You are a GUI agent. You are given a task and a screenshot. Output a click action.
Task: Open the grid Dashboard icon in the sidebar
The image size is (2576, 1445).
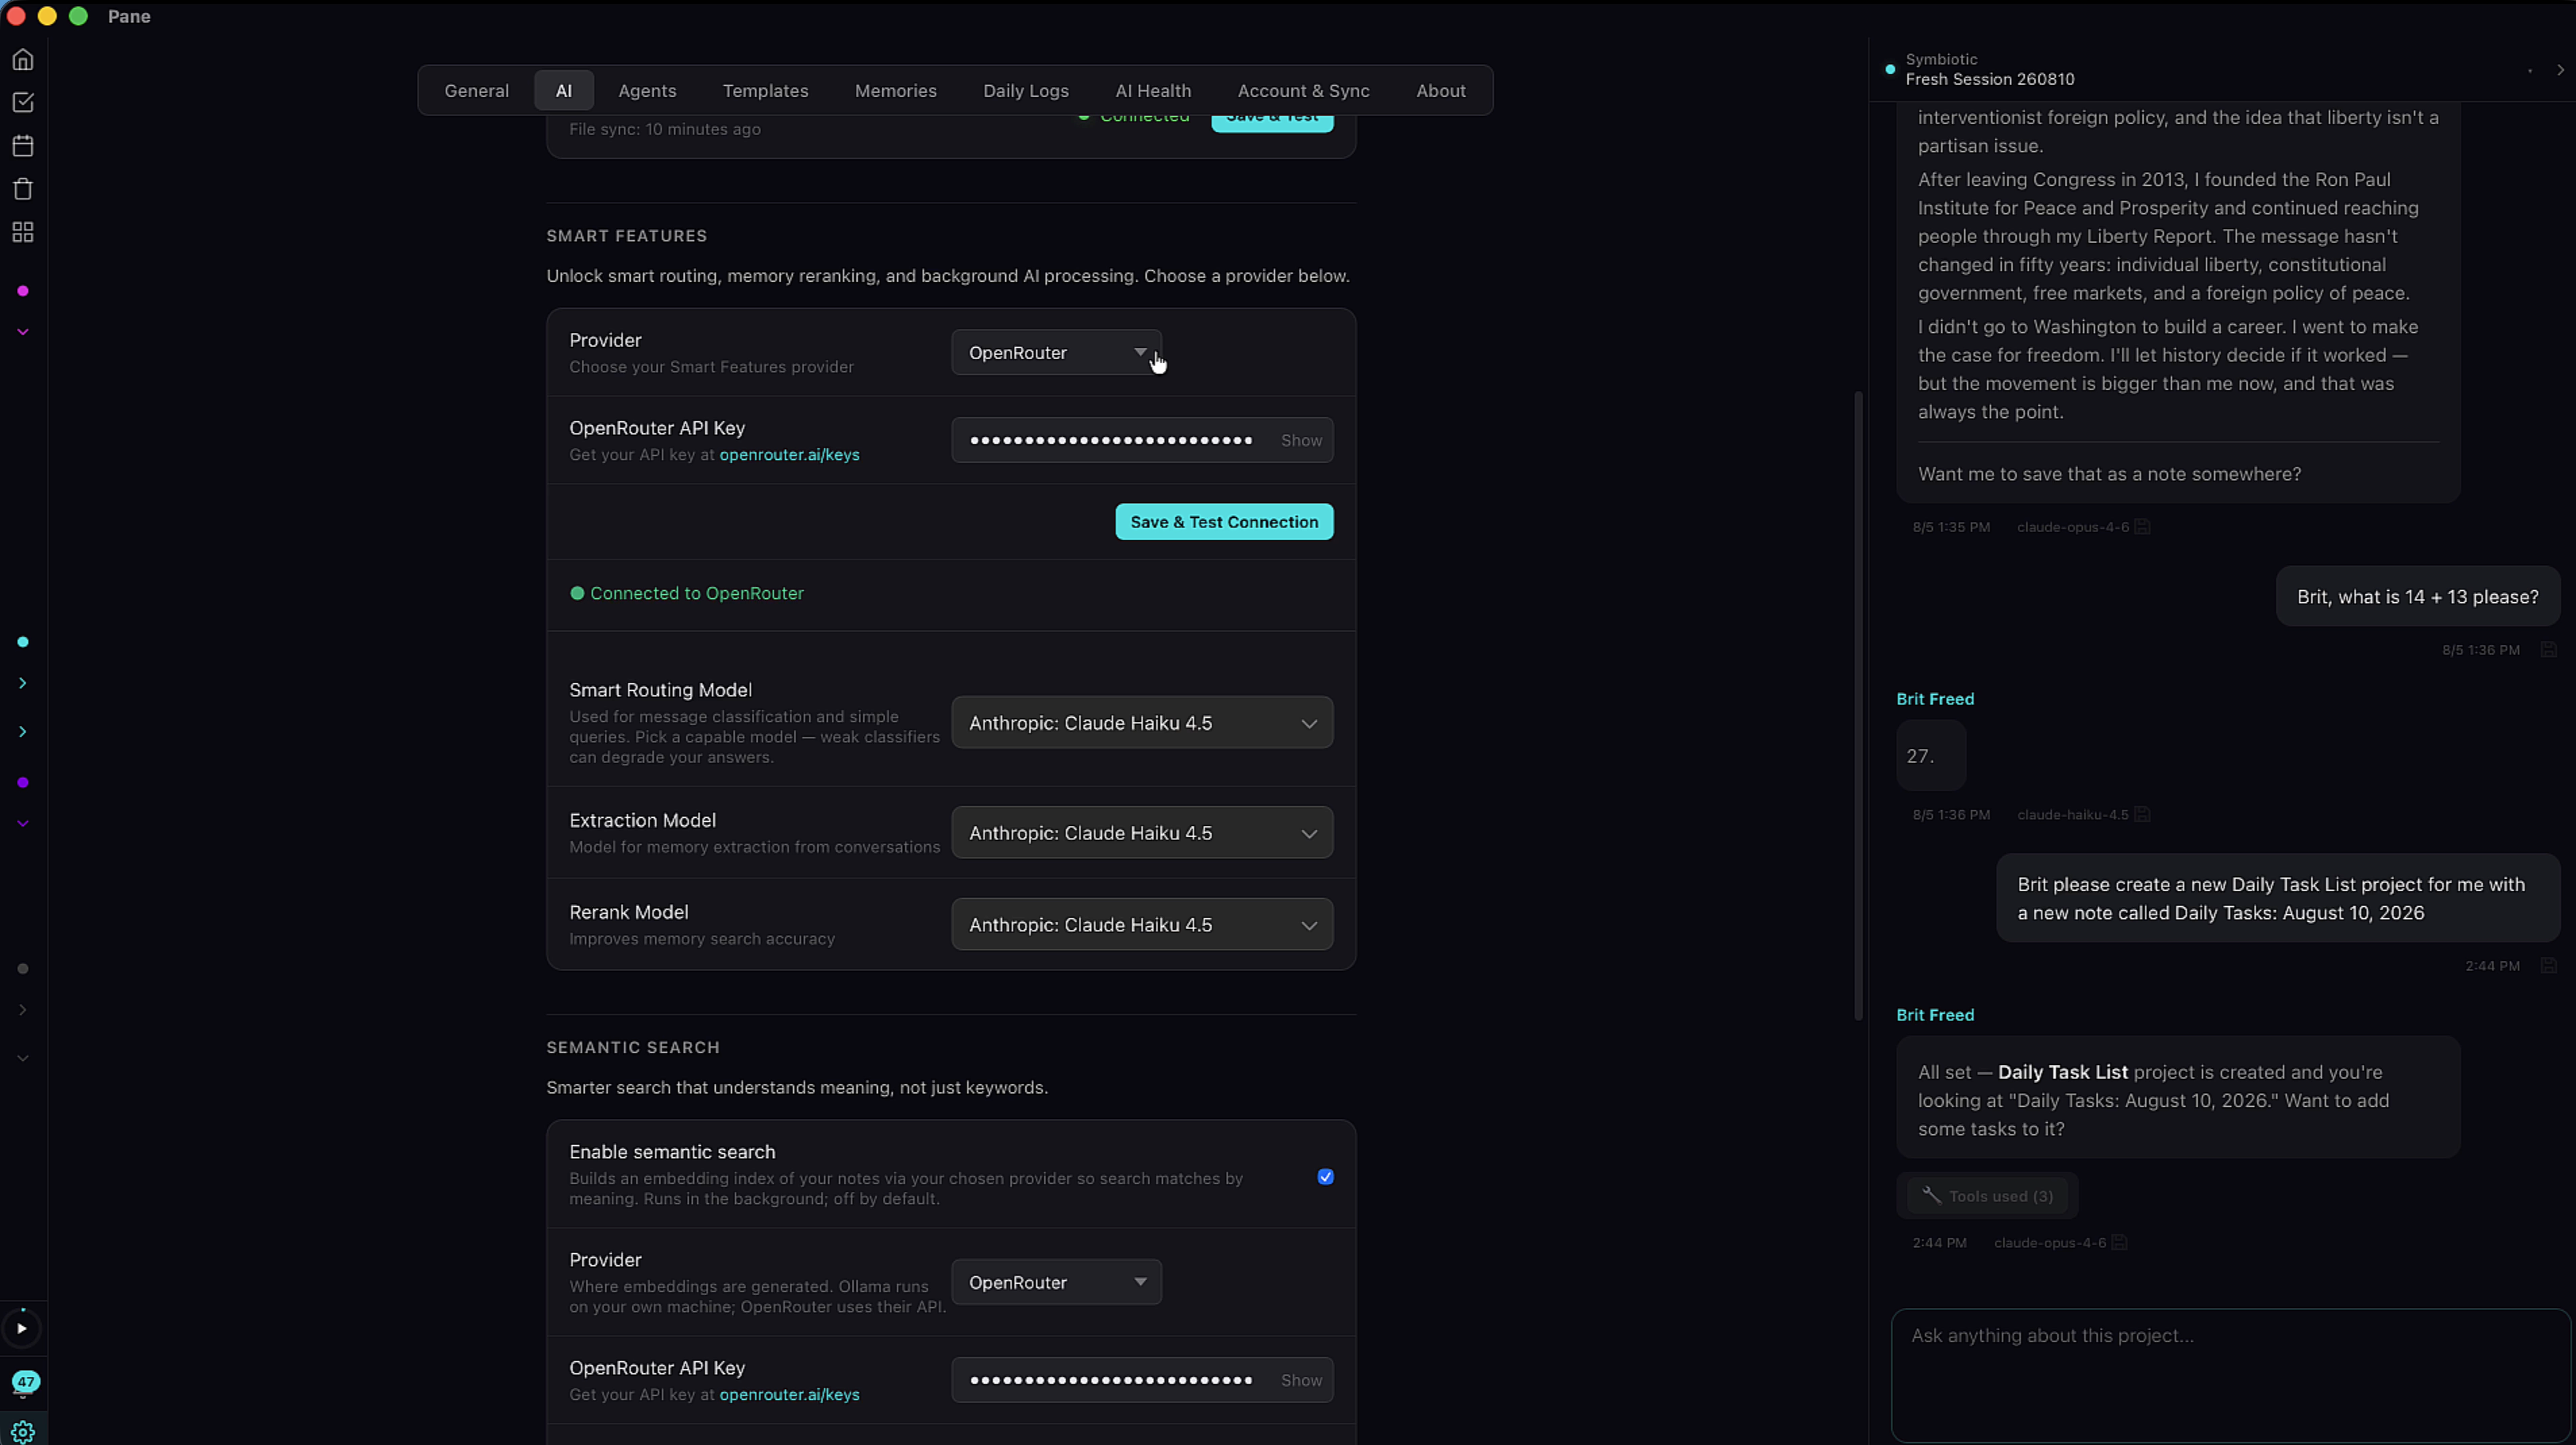(23, 232)
